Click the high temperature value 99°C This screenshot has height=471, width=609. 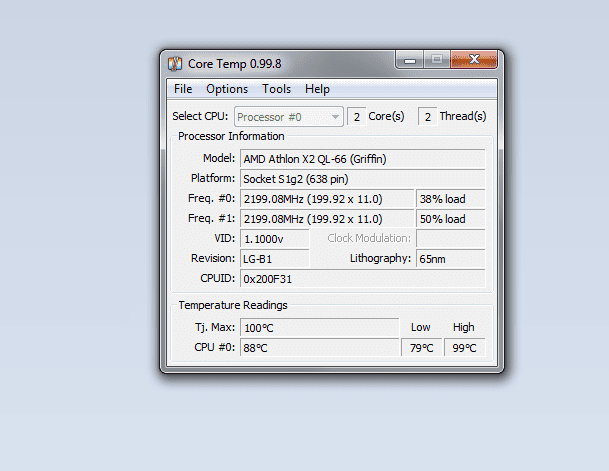464,348
